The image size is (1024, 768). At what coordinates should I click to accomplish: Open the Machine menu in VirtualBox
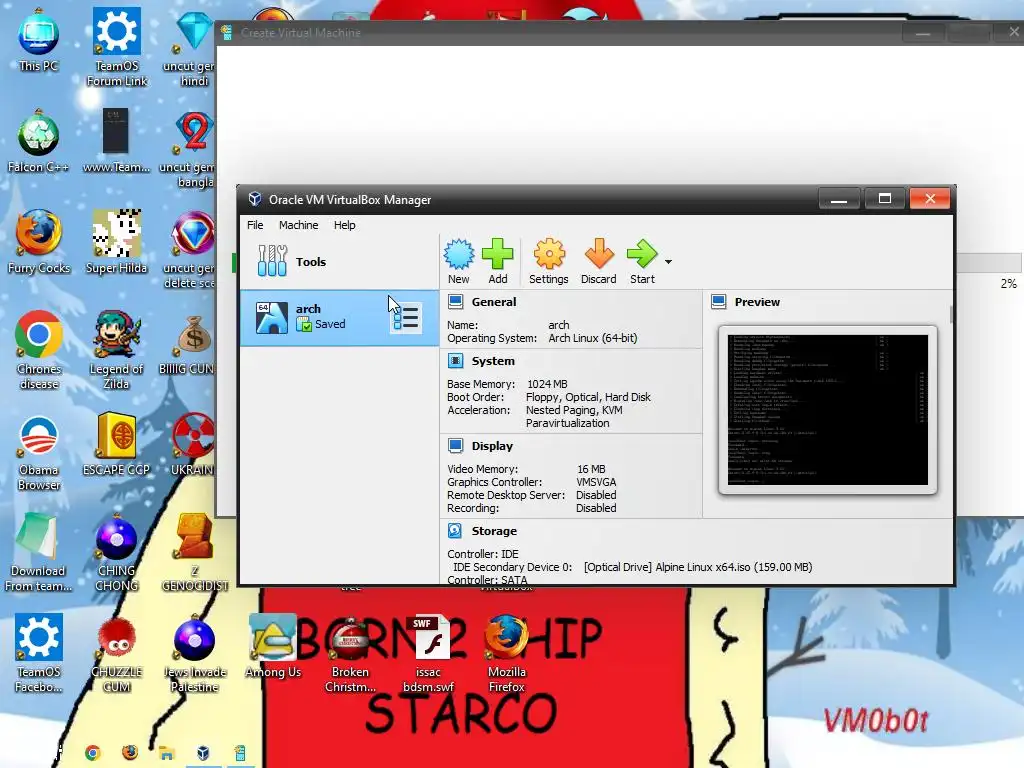click(x=298, y=225)
